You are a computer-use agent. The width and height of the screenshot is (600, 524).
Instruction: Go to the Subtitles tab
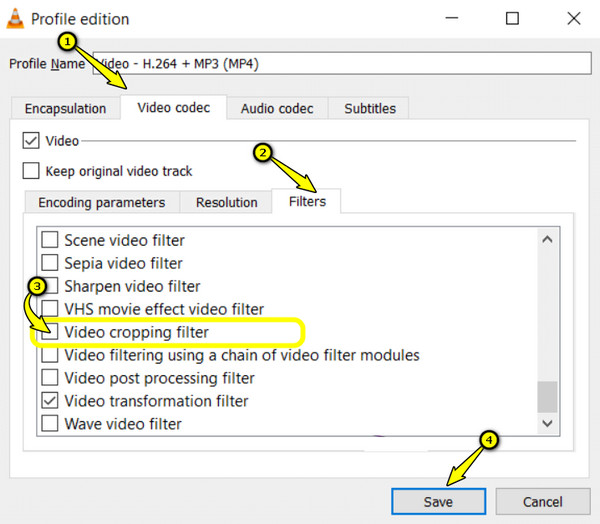370,108
